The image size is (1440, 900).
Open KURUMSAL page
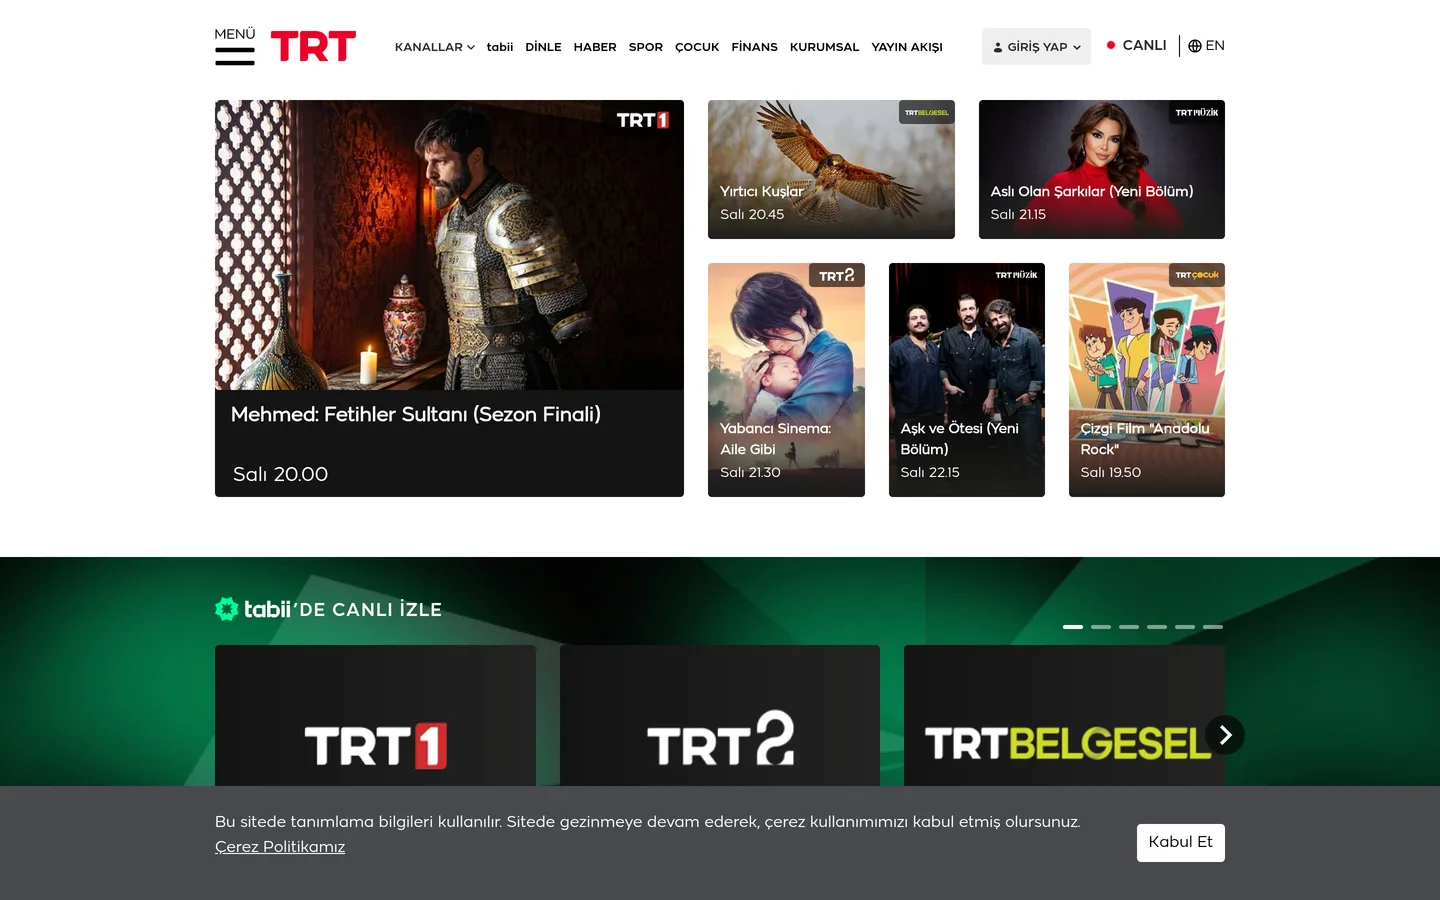pyautogui.click(x=824, y=47)
